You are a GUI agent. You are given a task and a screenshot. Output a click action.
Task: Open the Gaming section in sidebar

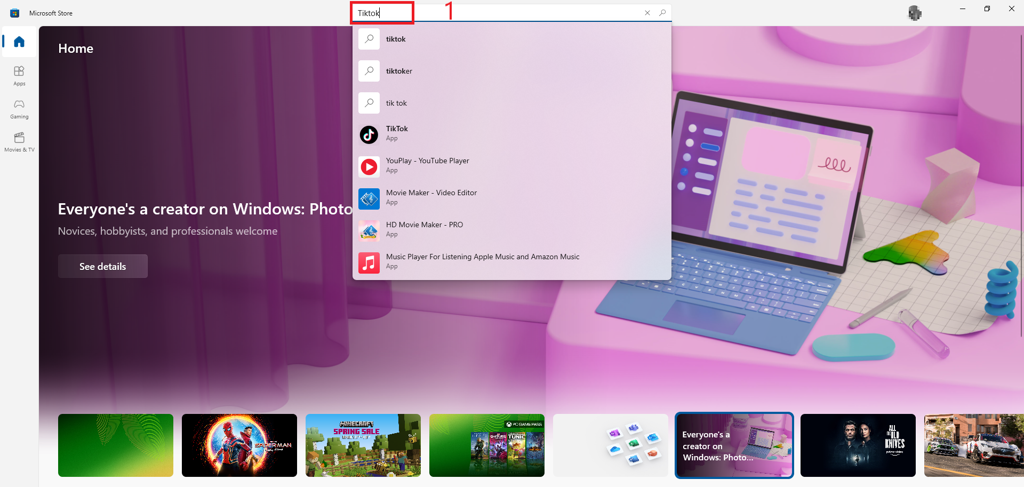pos(19,108)
